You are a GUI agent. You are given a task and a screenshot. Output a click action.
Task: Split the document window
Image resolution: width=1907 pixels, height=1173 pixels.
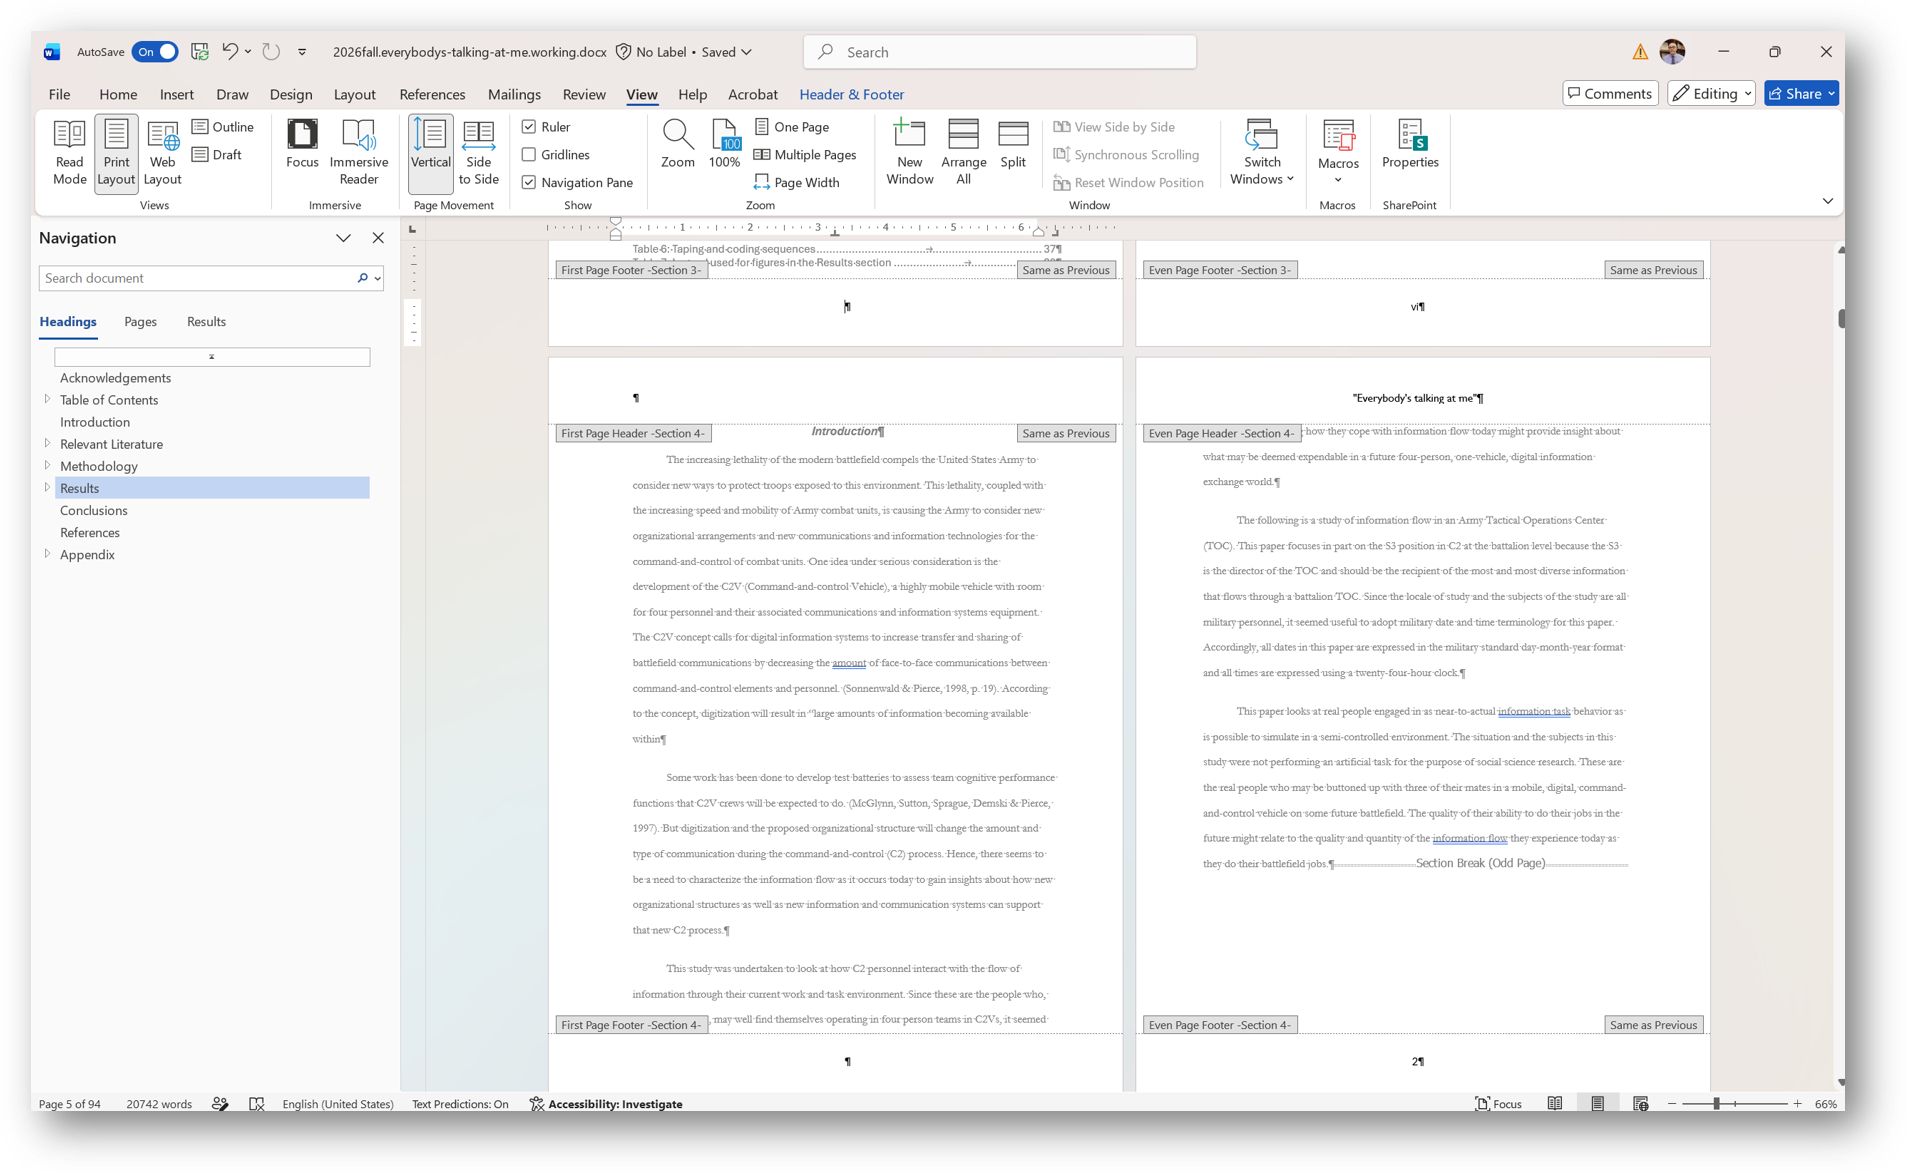1013,145
